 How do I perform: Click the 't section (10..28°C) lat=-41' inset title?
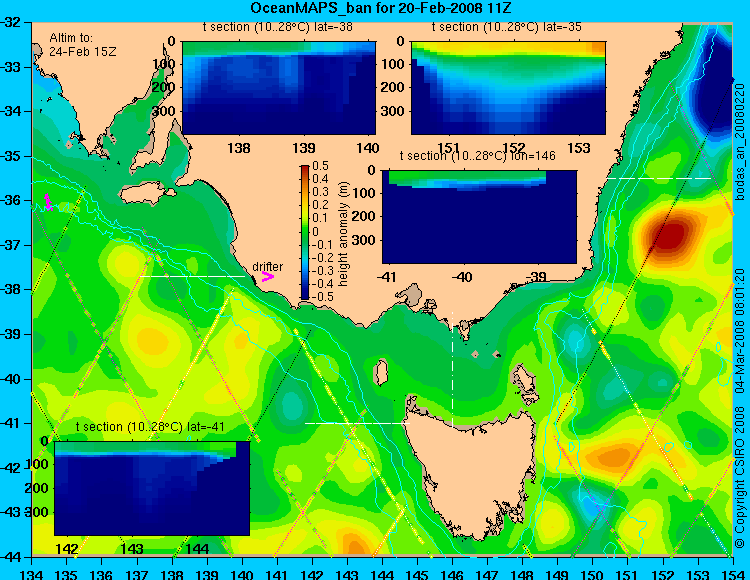point(150,427)
